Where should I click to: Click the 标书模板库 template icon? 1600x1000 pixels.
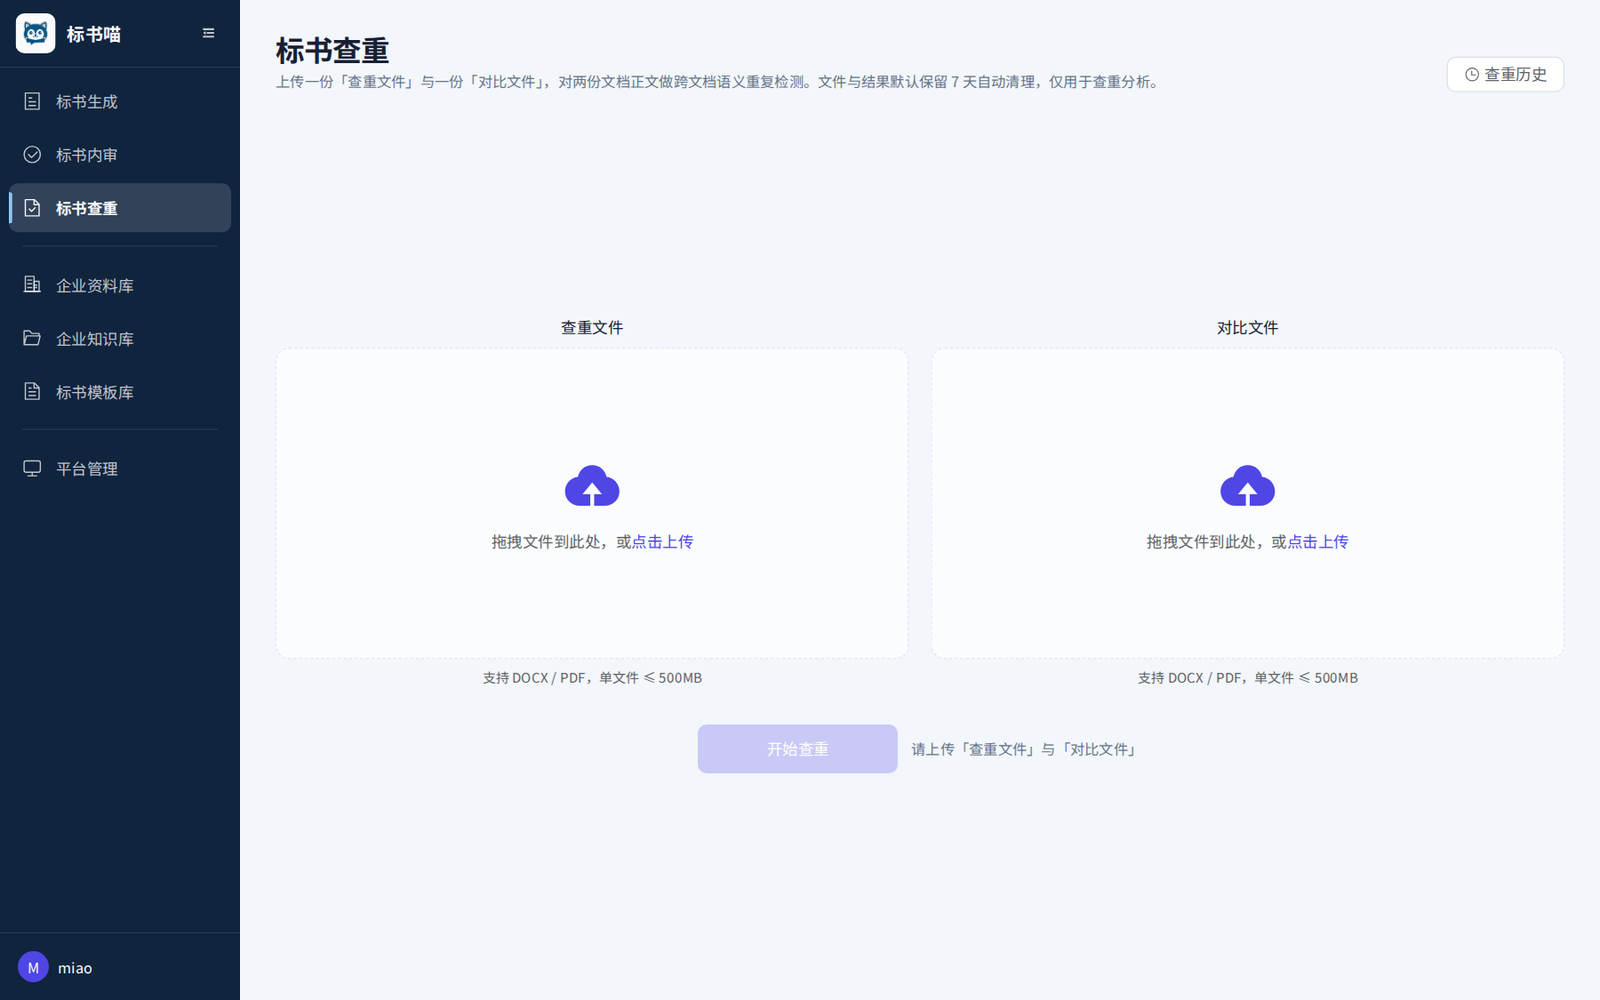click(32, 391)
